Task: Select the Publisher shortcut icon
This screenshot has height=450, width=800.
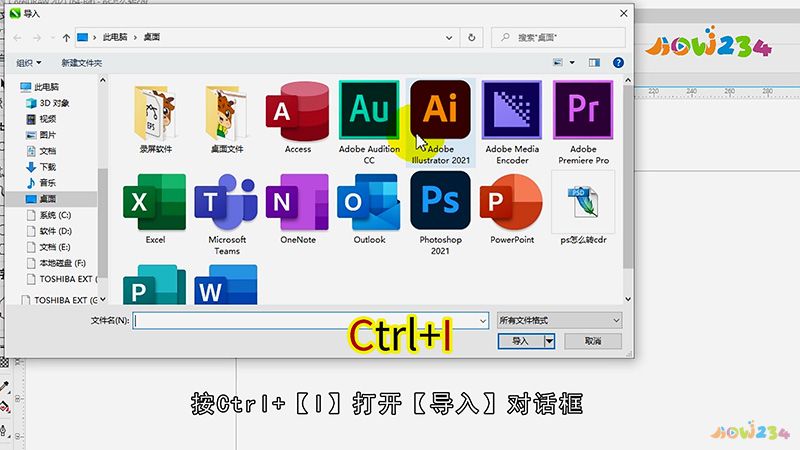Action: (x=154, y=285)
